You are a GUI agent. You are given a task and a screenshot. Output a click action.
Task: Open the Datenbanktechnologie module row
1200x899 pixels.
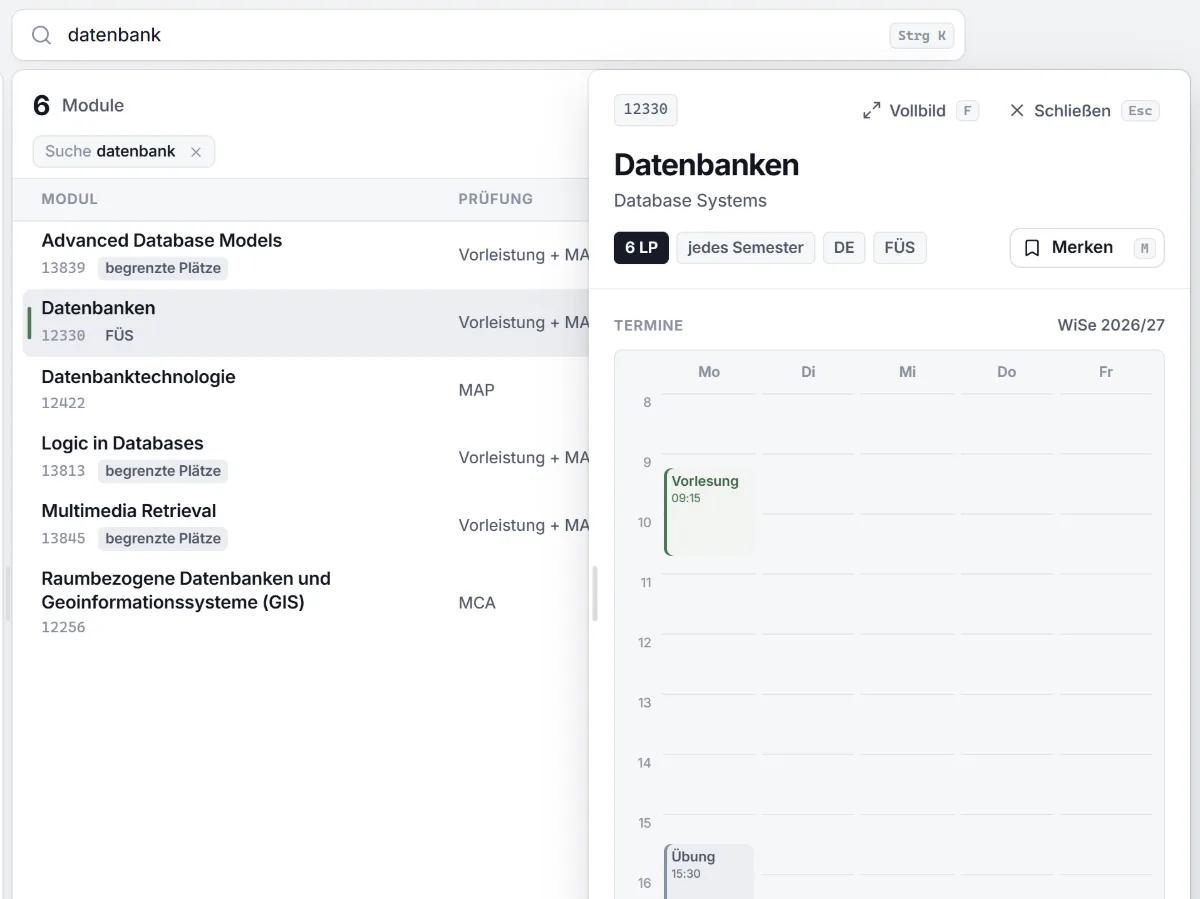306,390
